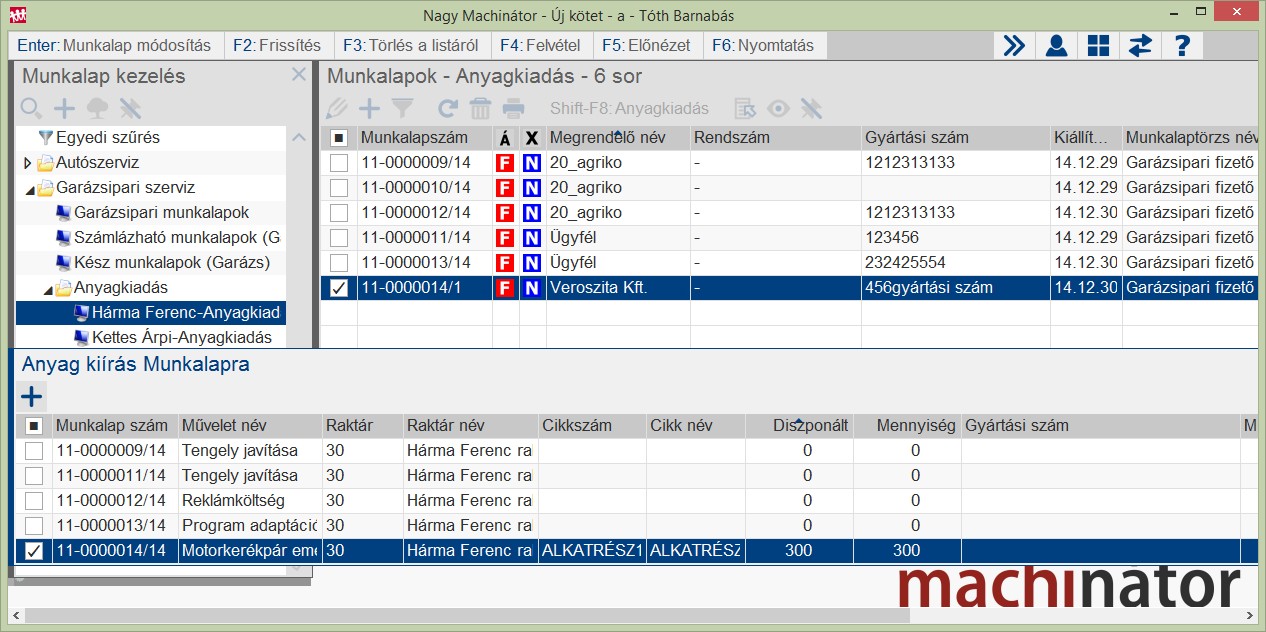Sort by the Diszponált column header
Screen dimensions: 1266x632
tap(798, 425)
